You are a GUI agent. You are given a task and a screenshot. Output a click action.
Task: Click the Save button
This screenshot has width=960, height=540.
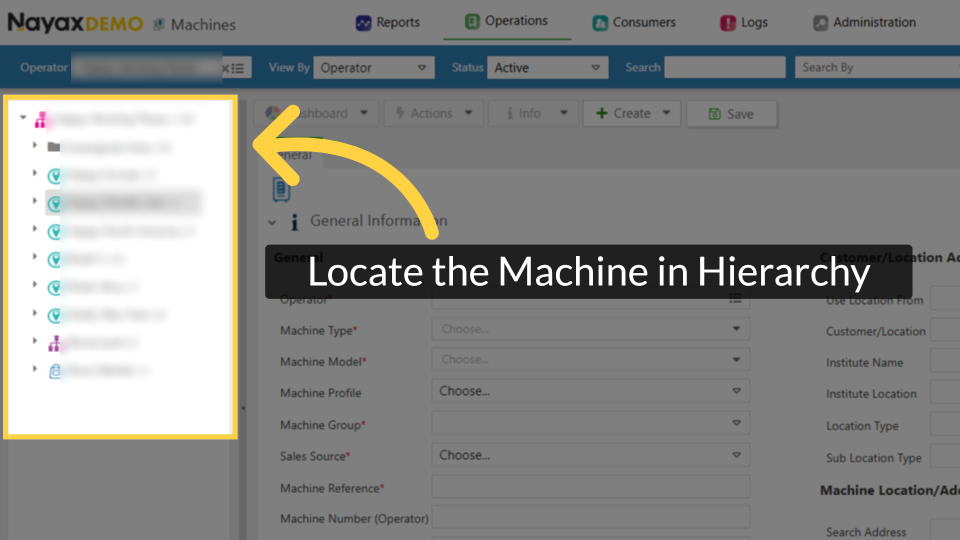pos(731,114)
